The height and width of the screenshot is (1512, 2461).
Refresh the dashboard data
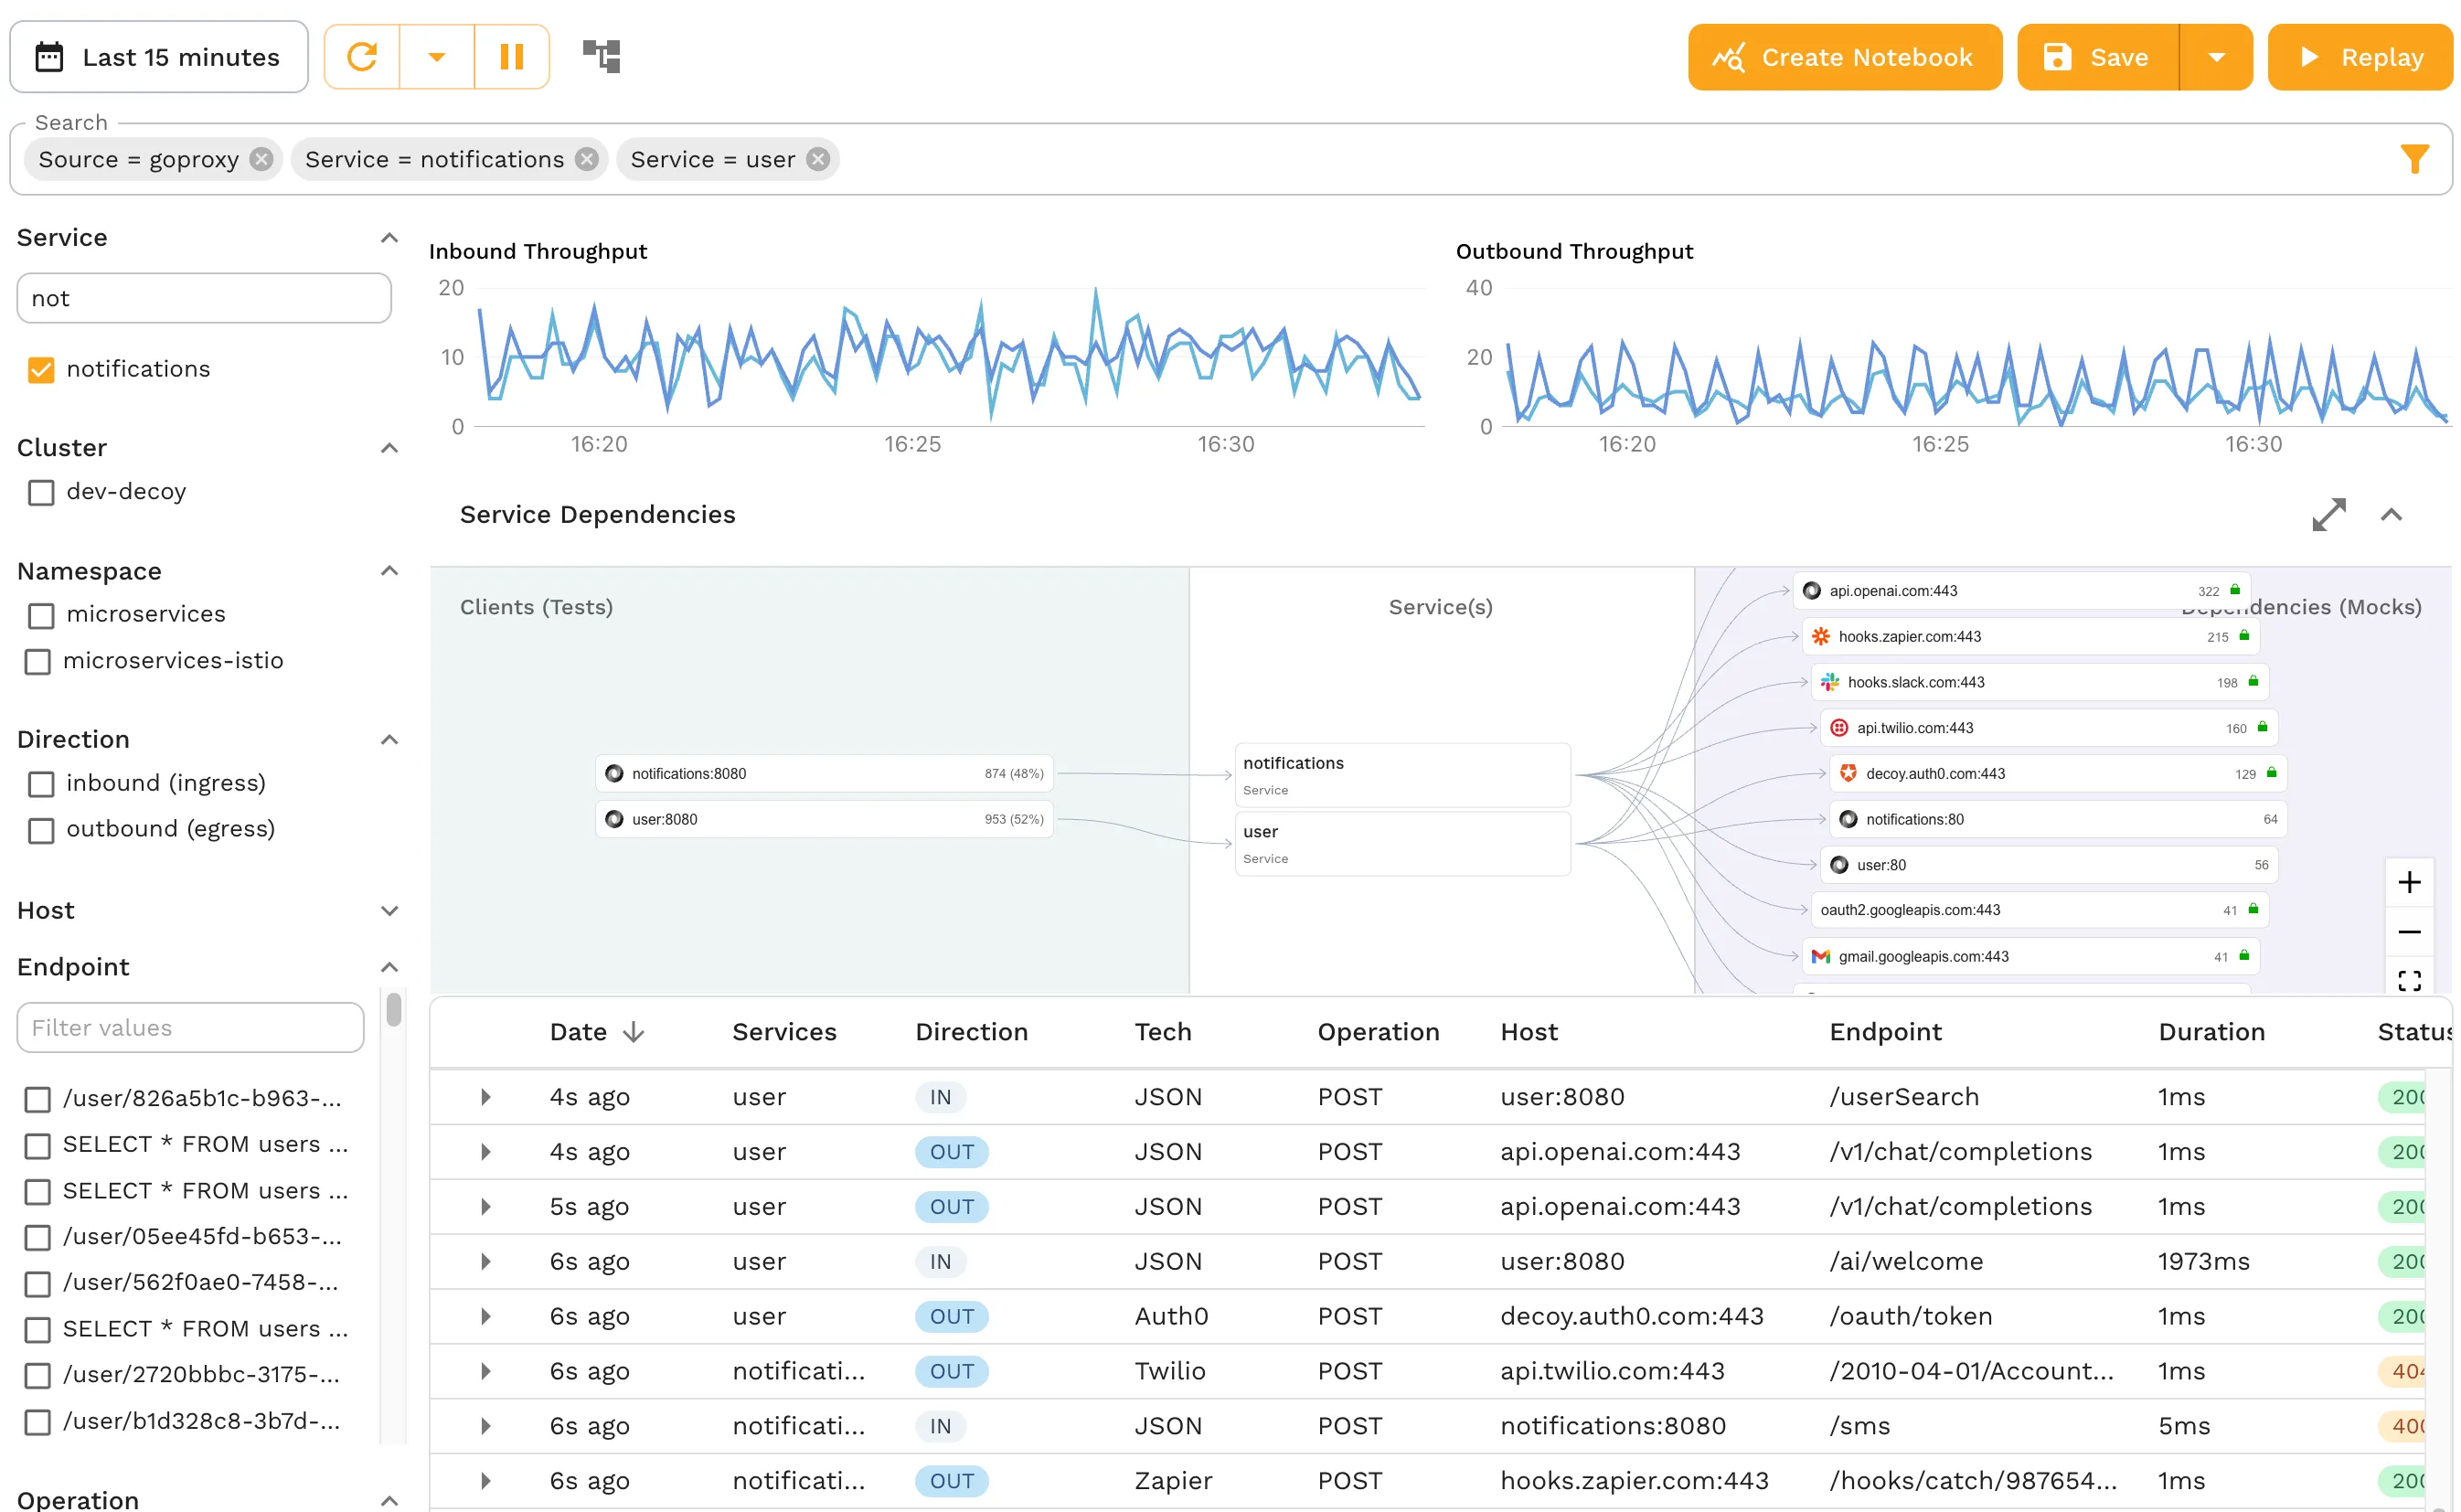tap(362, 56)
